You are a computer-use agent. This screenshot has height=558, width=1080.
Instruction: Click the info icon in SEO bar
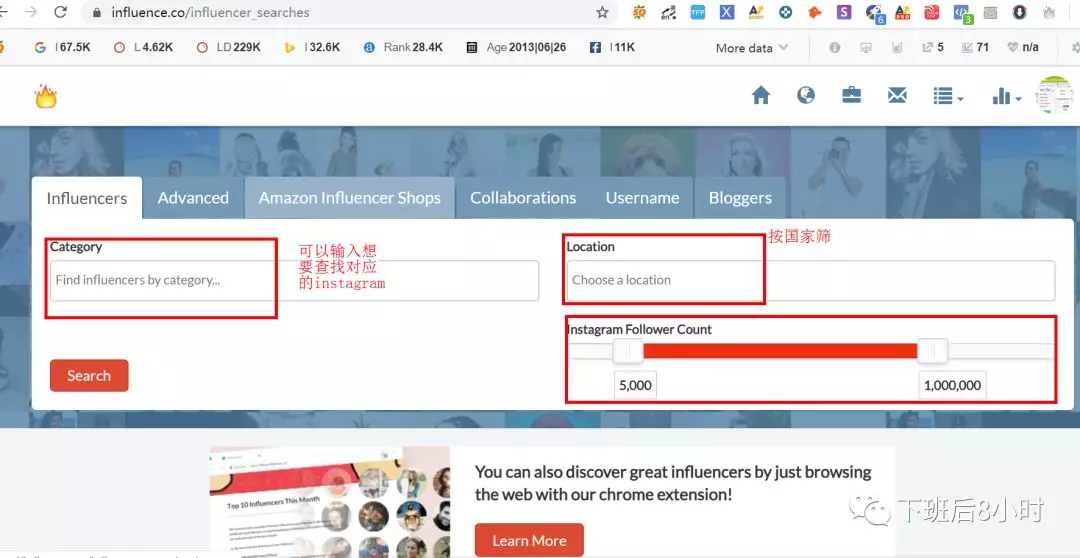[835, 48]
